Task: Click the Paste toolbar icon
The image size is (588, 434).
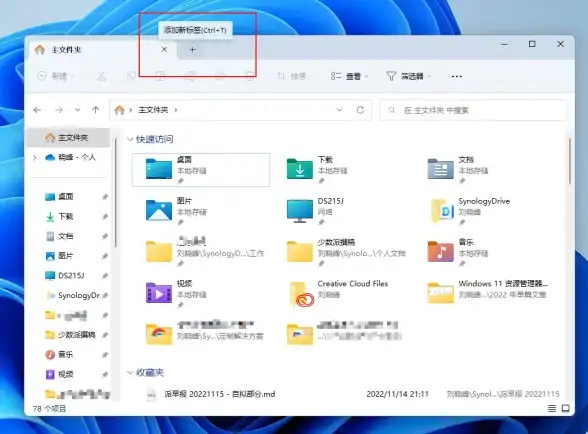Action: pos(160,76)
